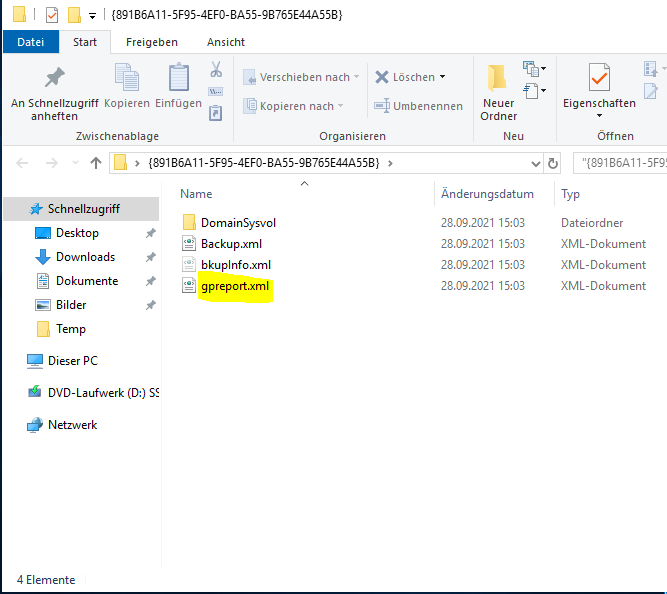The width and height of the screenshot is (667, 594).
Task: Open the quick access toolbar dropdown
Action: point(92,17)
